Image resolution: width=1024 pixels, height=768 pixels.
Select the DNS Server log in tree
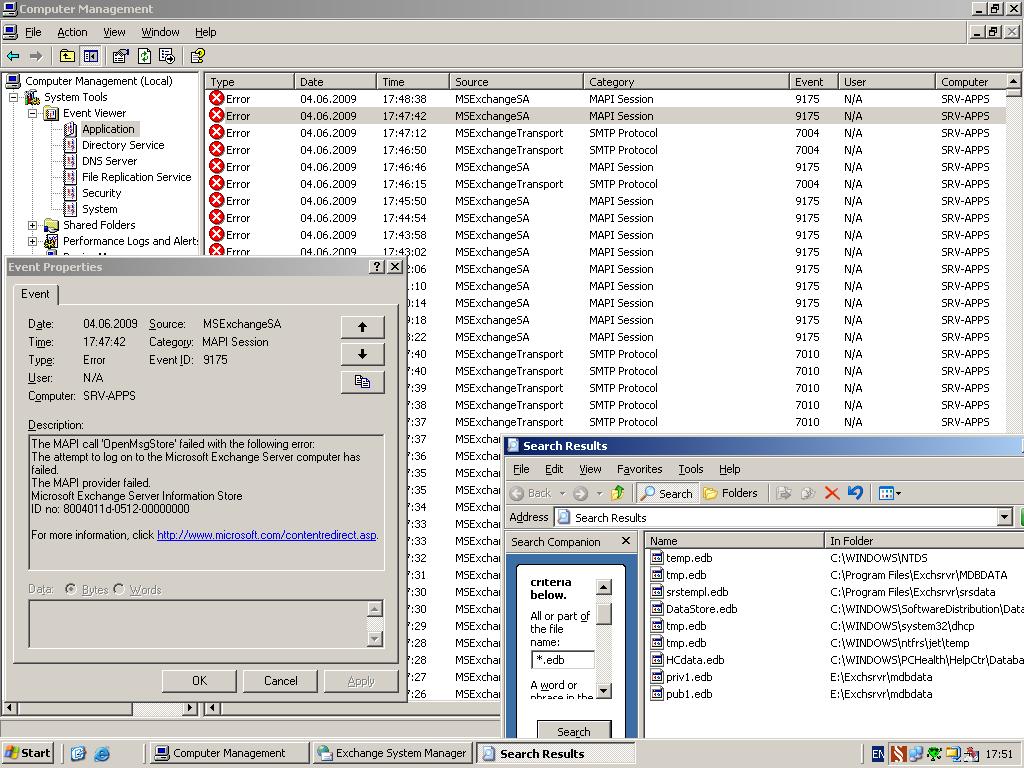[109, 161]
